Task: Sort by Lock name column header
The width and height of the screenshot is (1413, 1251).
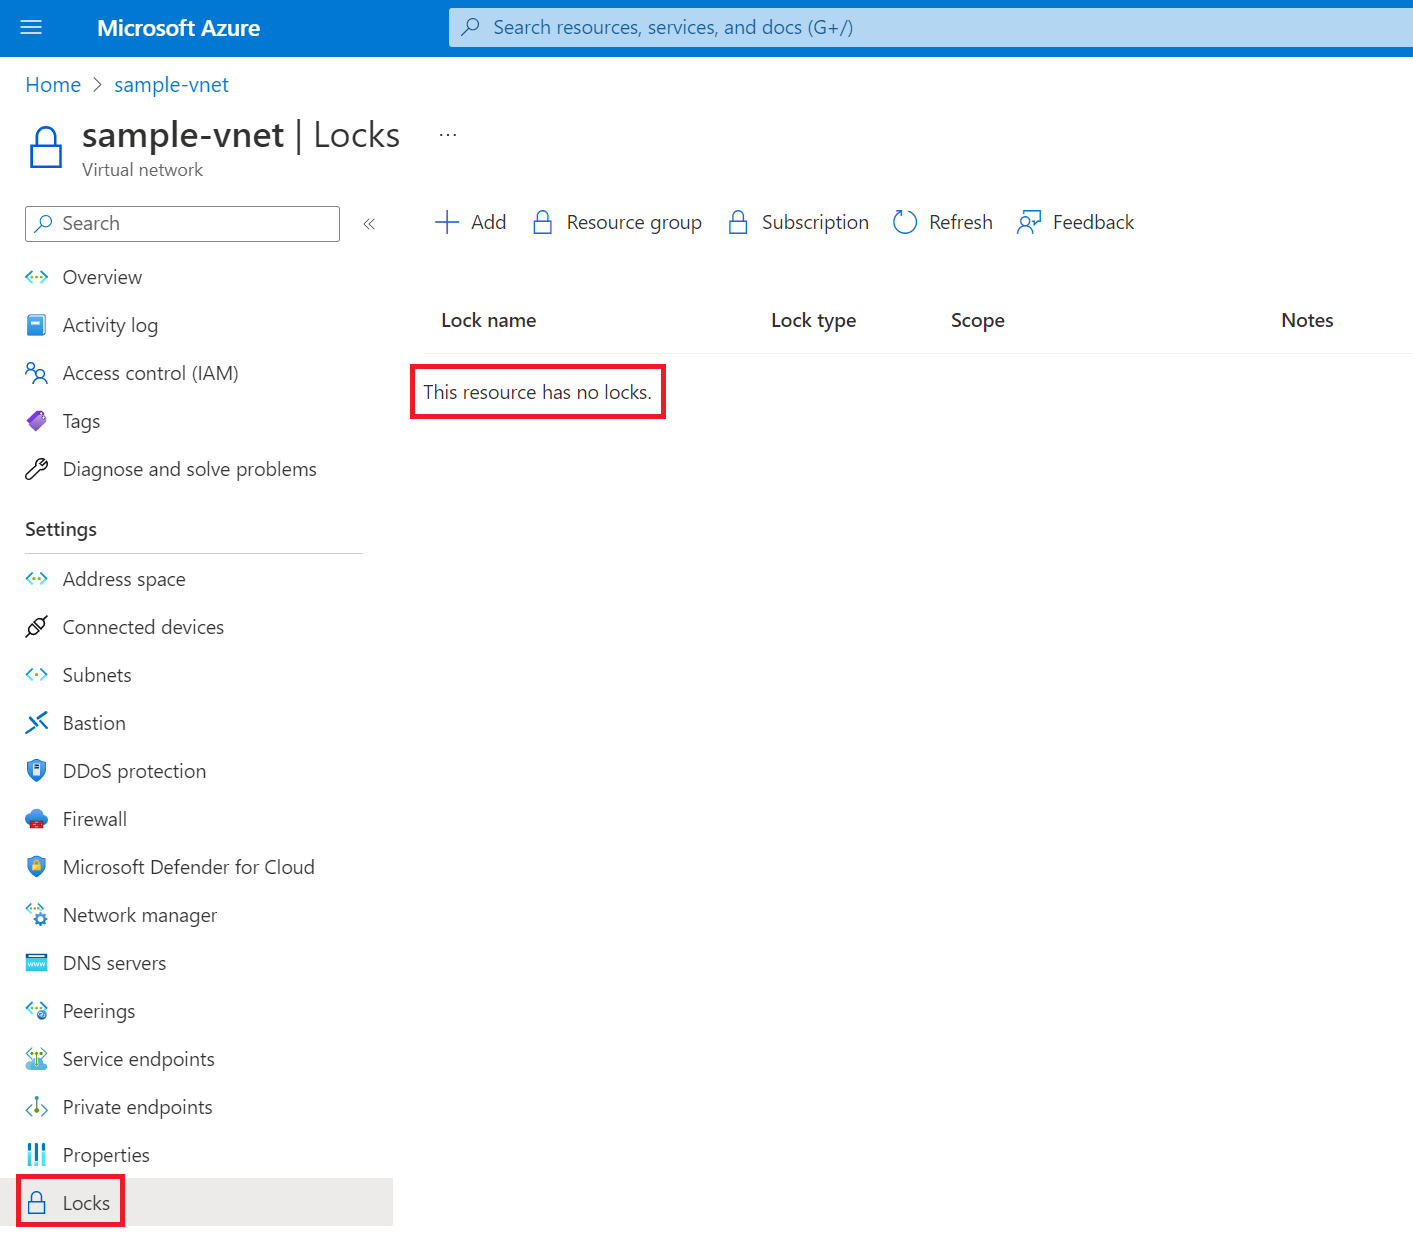Action: coord(489,320)
